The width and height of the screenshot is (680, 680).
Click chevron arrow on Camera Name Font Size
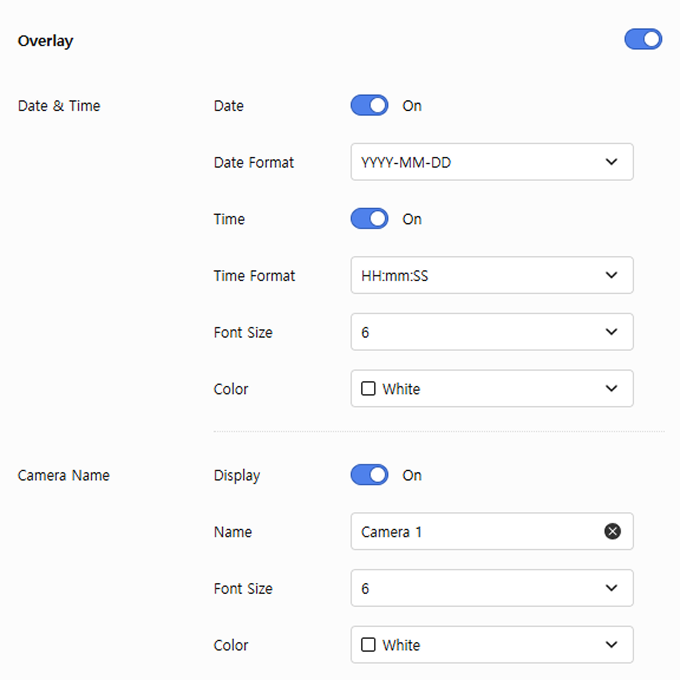pos(612,589)
